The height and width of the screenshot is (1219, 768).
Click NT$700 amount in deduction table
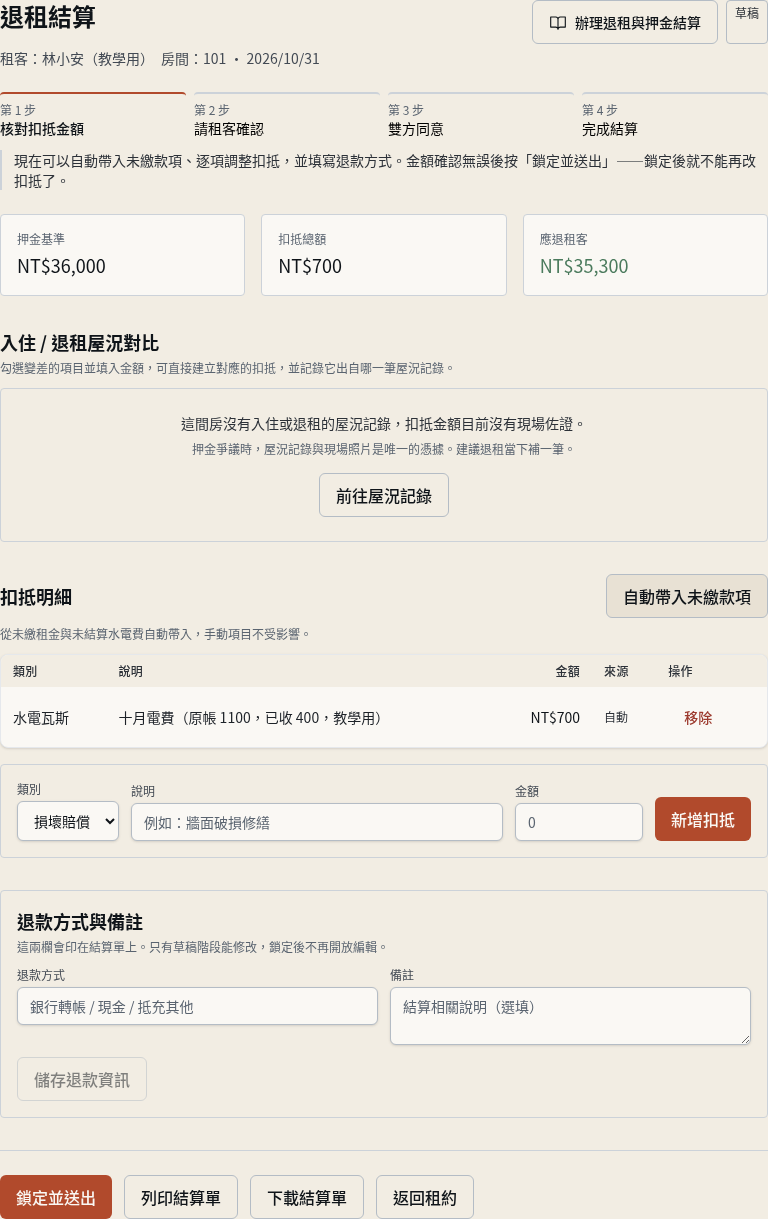555,717
